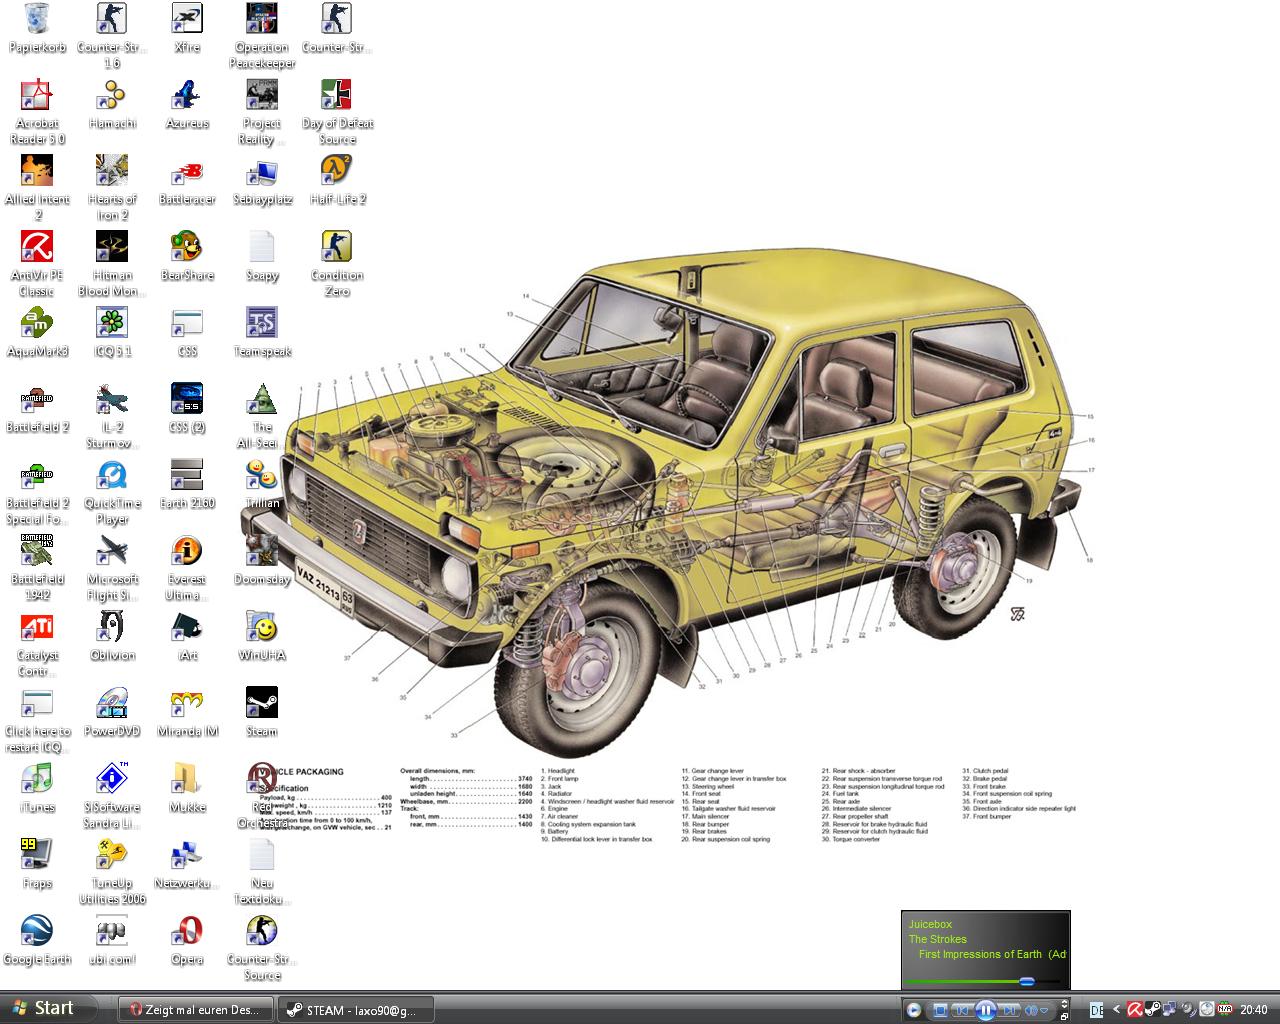
Task: Open AntiVir PE Classic icon
Action: 37,264
